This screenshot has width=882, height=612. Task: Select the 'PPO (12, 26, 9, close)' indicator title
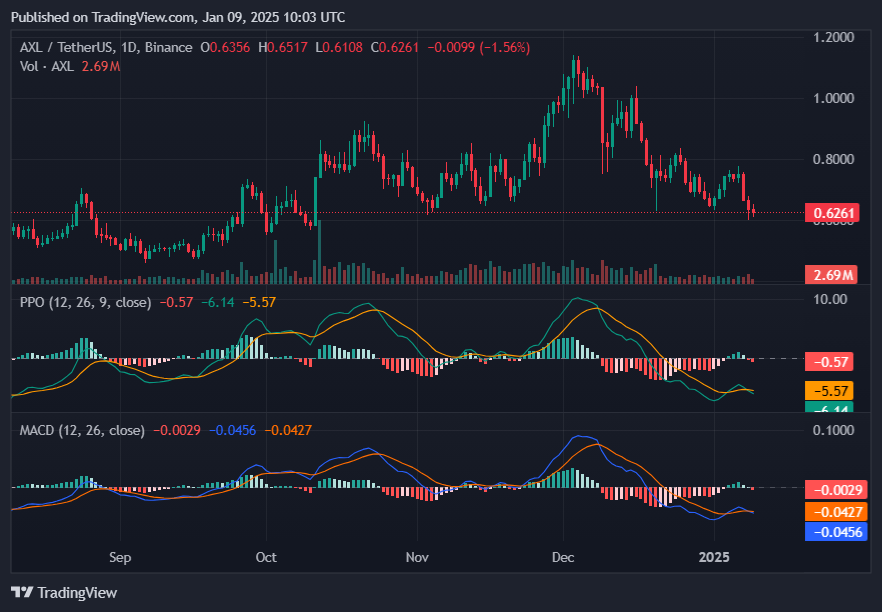(x=86, y=303)
